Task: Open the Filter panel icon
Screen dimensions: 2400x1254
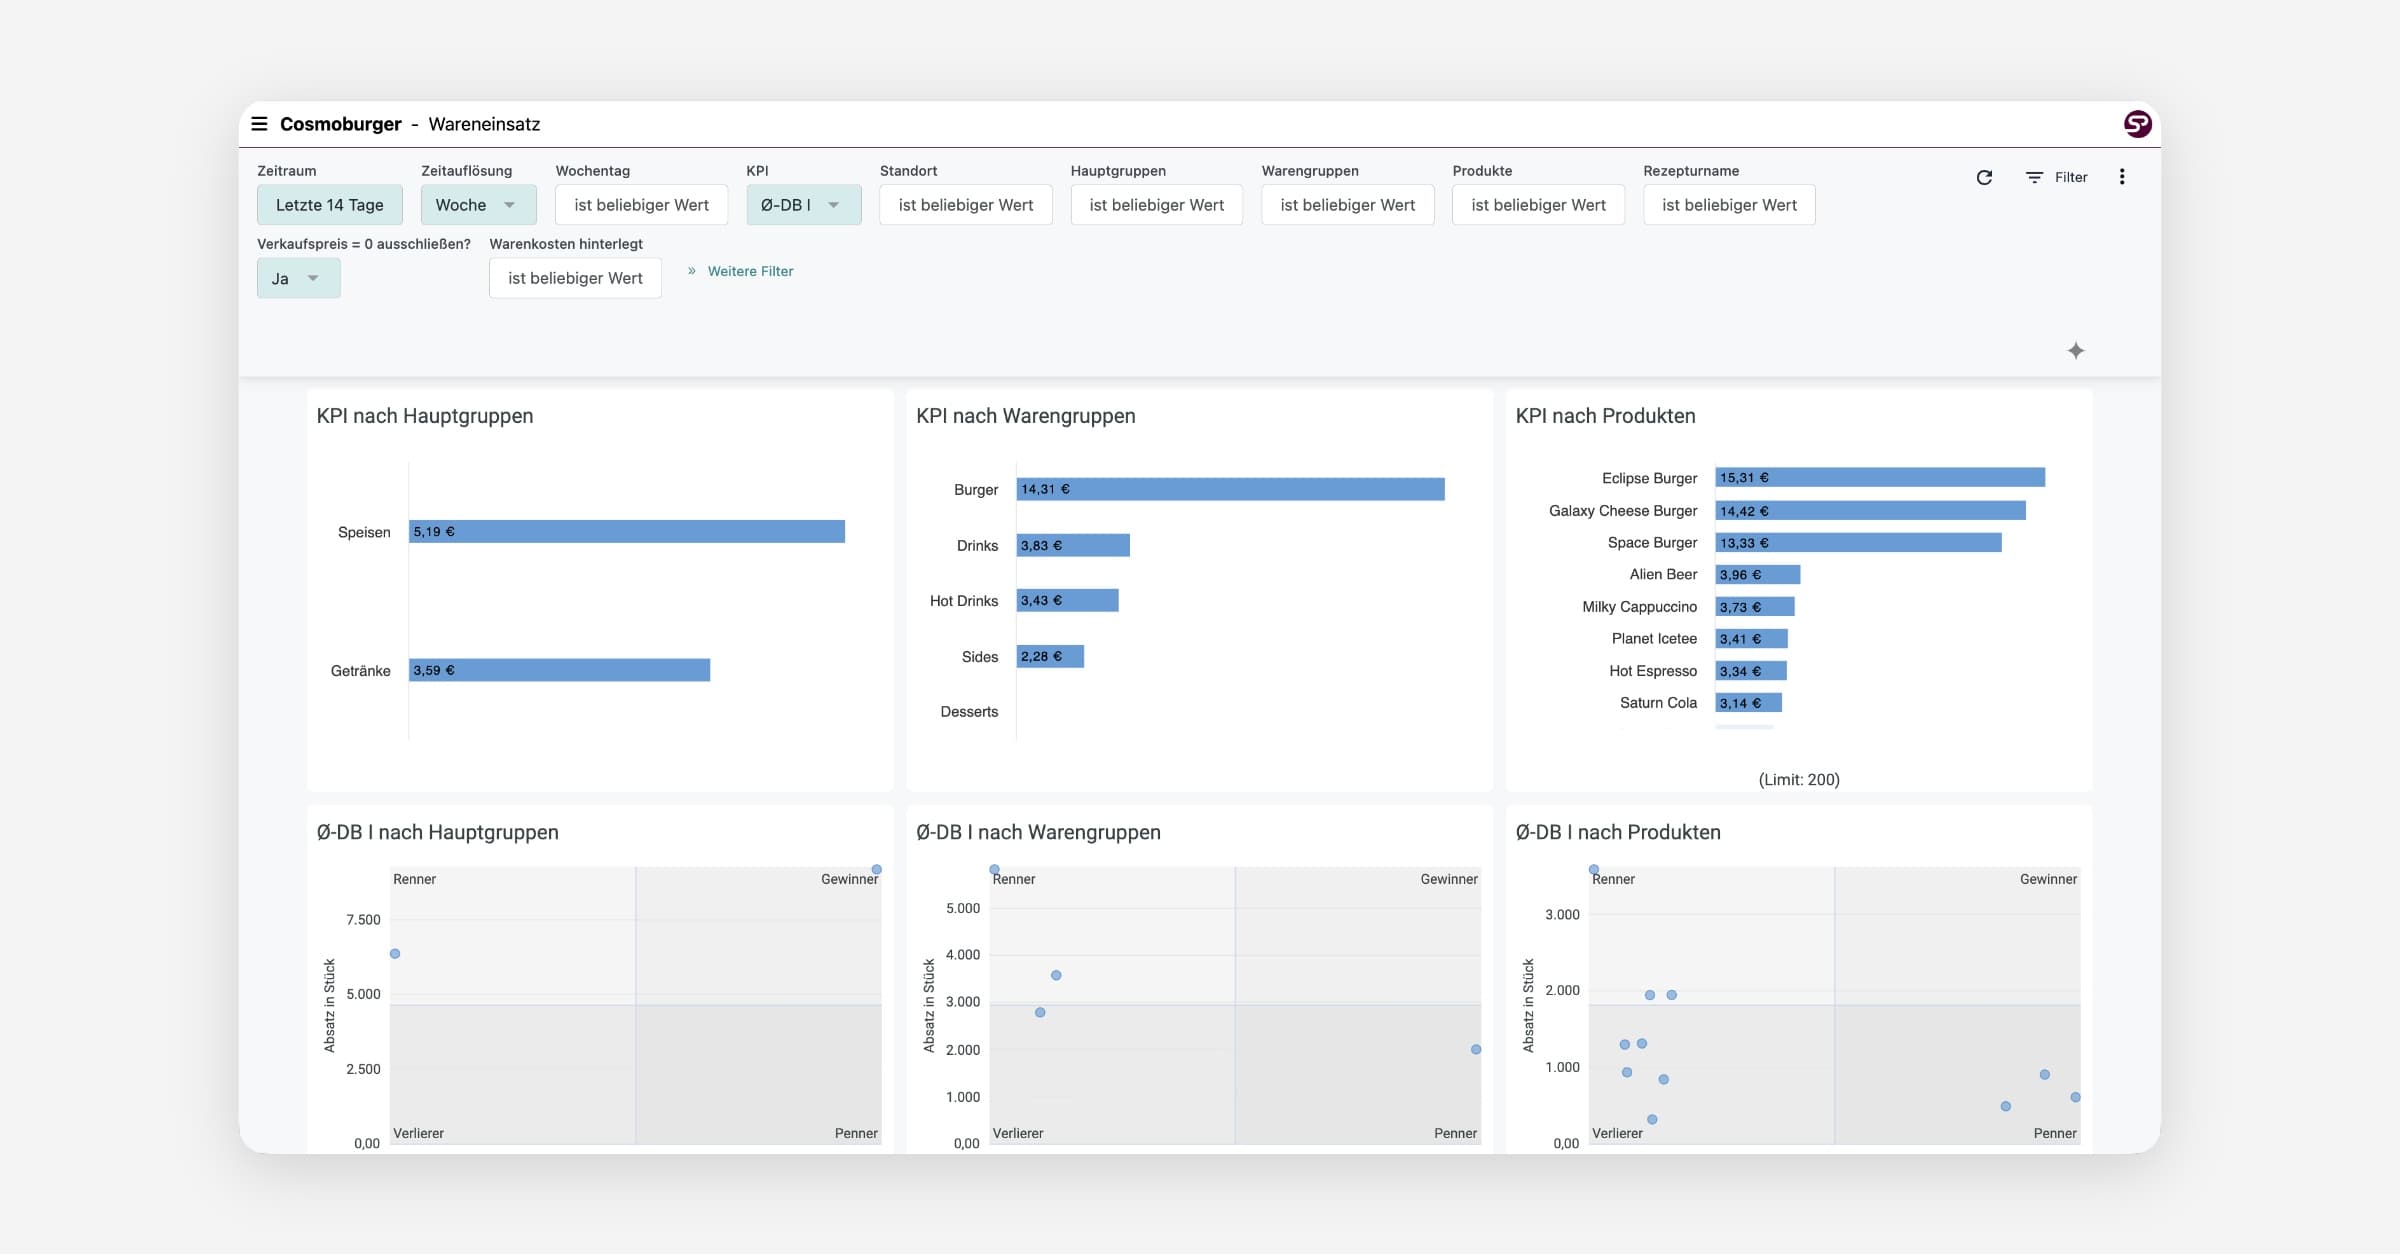Action: 2034,177
